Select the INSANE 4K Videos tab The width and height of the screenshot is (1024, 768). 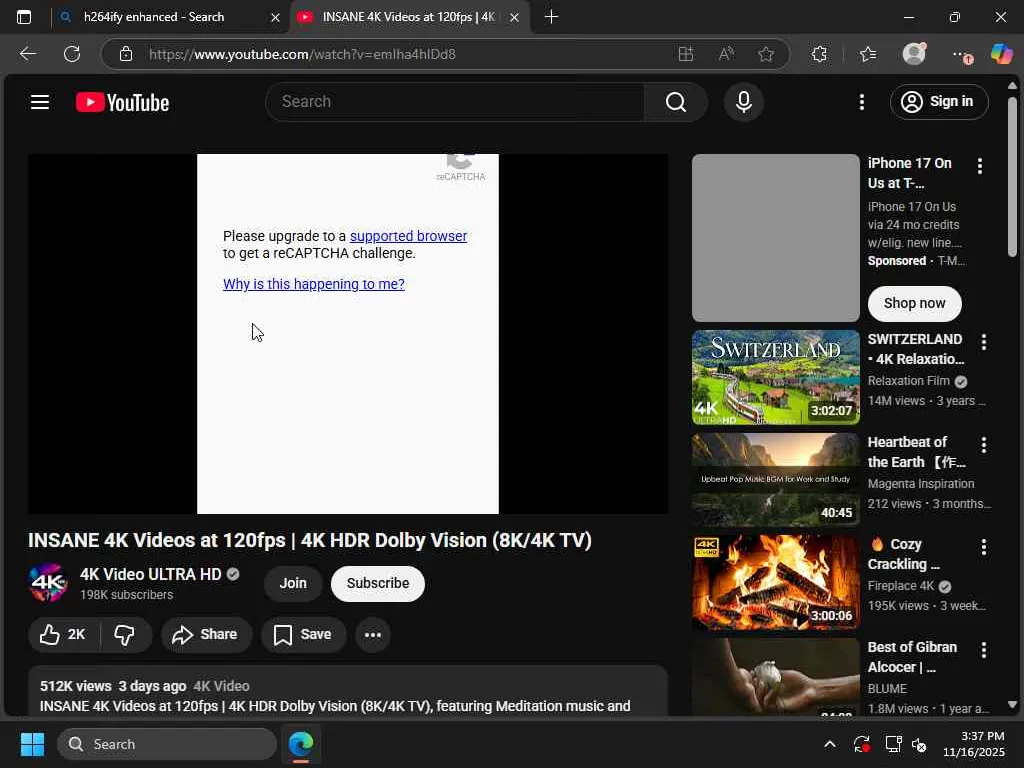pos(408,17)
